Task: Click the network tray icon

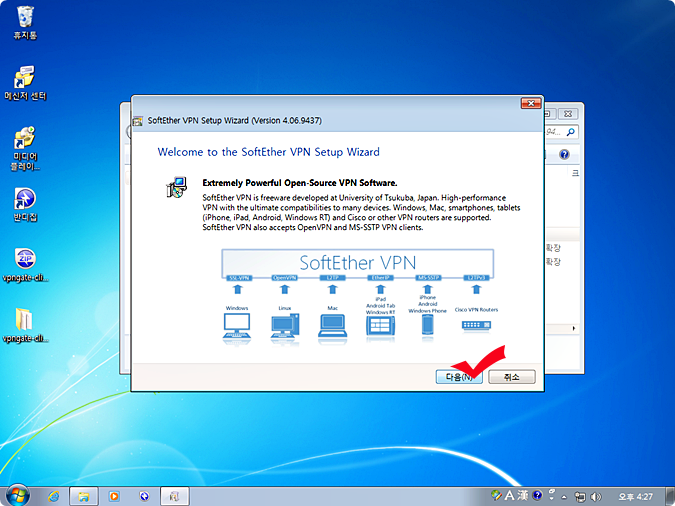Action: (x=580, y=497)
